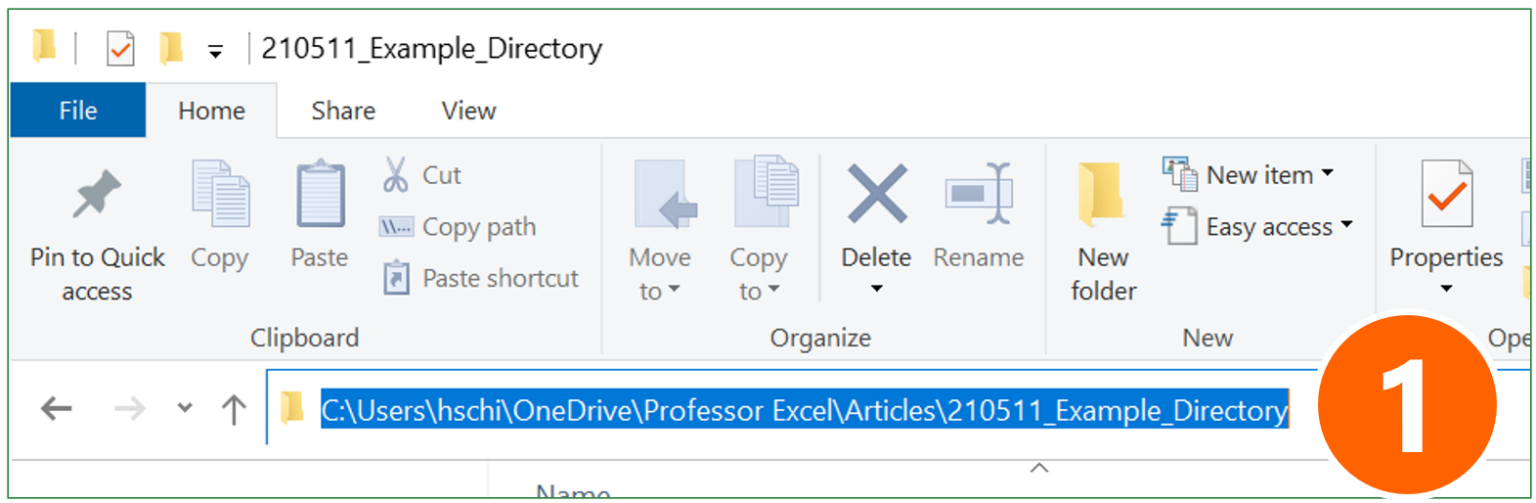1536x503 pixels.
Task: Click Pin to Quick access icon
Action: pyautogui.click(x=97, y=196)
